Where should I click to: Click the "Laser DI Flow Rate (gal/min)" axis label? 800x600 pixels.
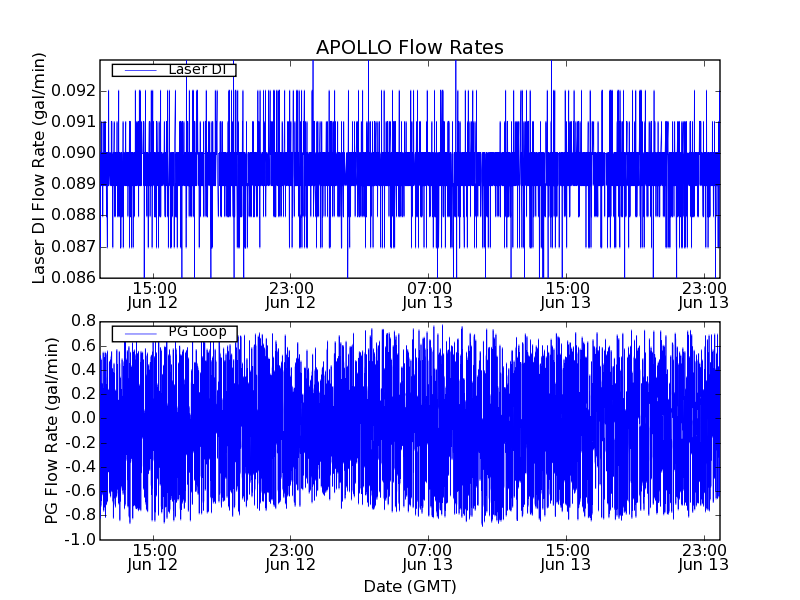pos(39,168)
